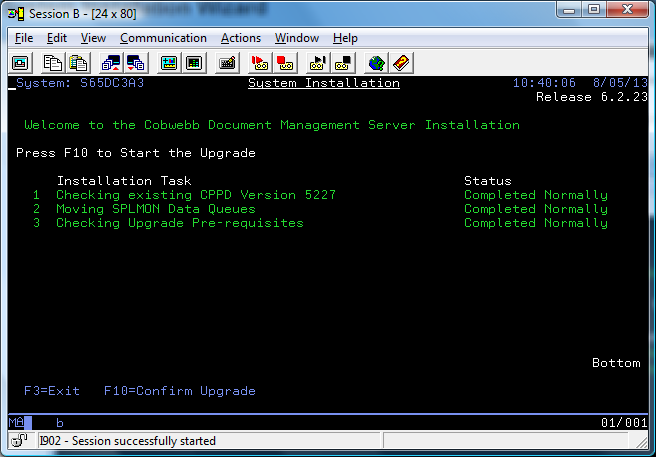Click the Paste clipboard toolbar icon
The image size is (656, 457).
click(x=78, y=63)
